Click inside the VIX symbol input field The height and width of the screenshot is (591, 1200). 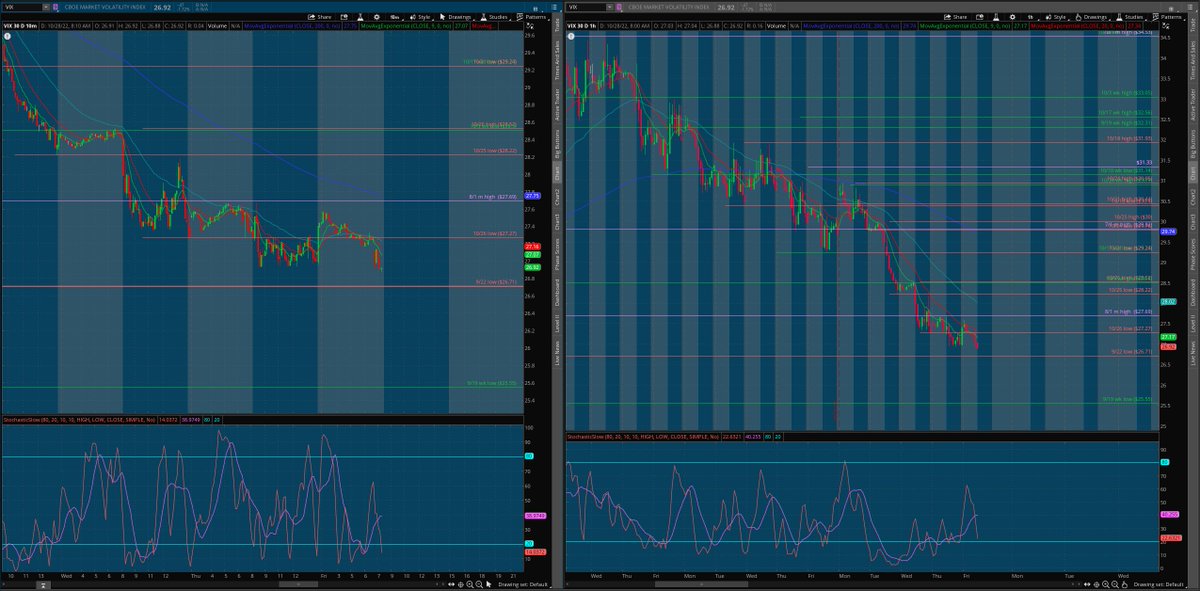22,7
